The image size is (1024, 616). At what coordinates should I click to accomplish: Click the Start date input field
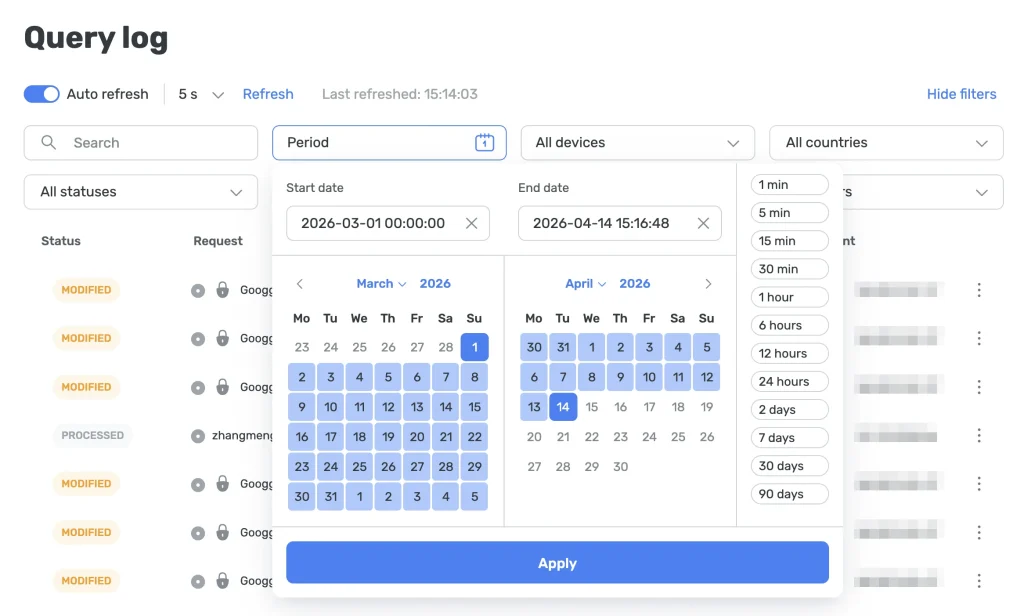pos(375,223)
